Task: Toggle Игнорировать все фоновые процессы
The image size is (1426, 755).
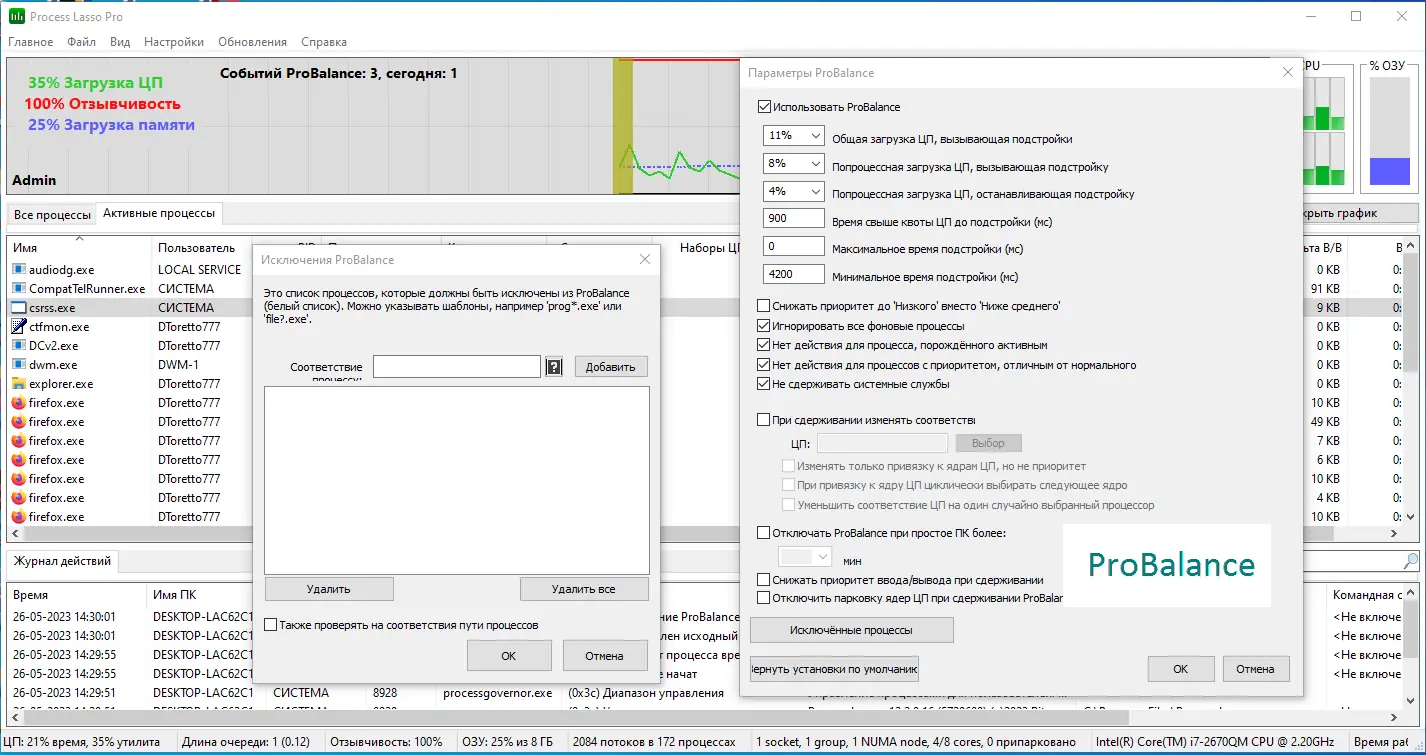Action: [x=765, y=326]
